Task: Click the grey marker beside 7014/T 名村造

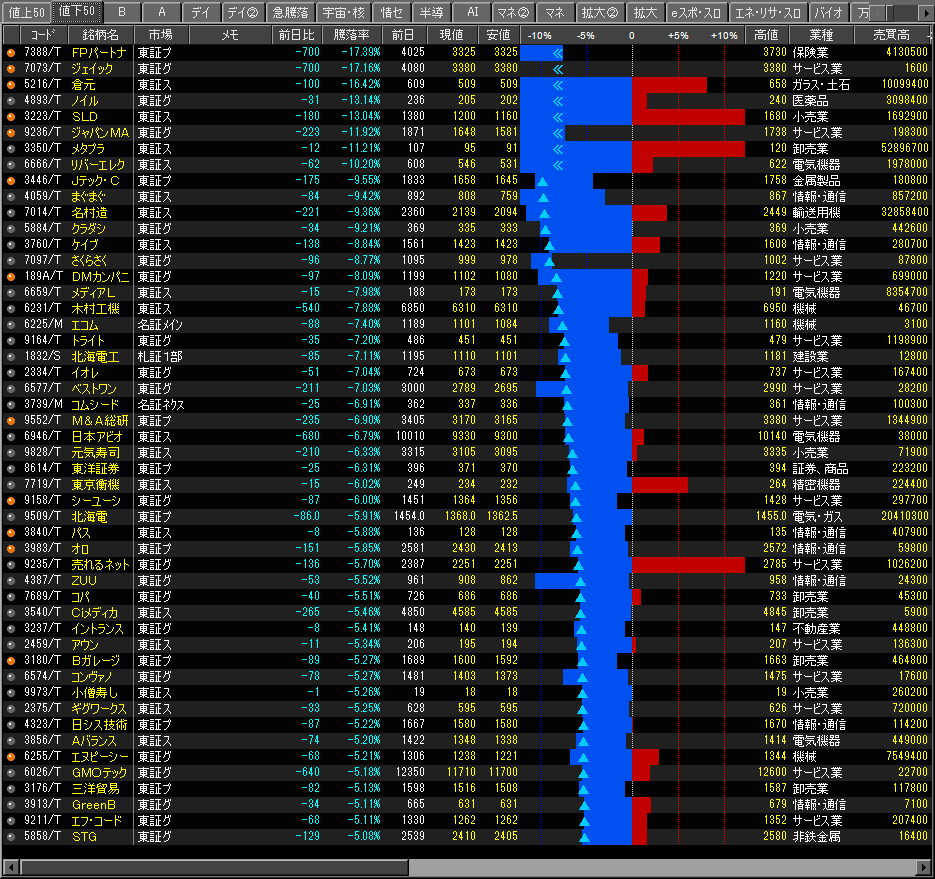Action: coord(11,213)
